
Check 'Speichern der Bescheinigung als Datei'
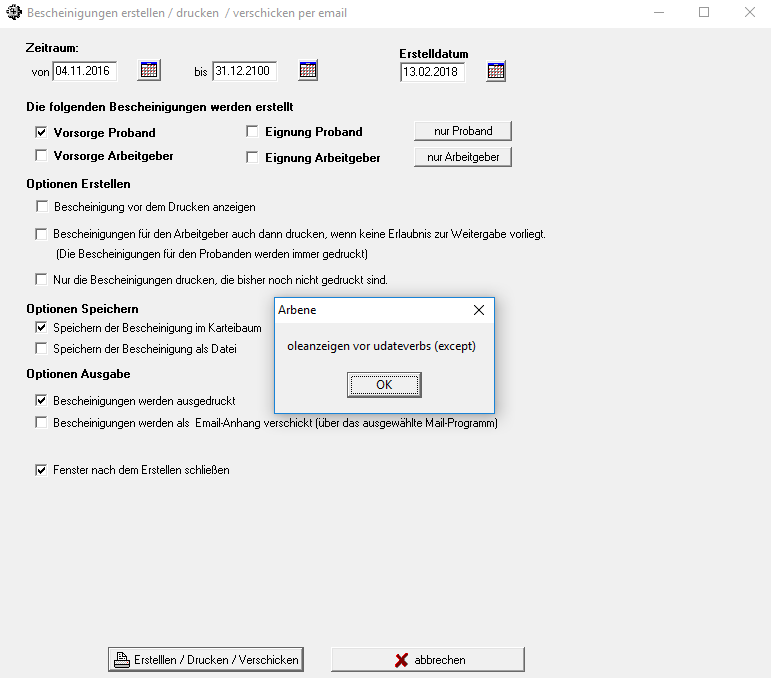click(41, 348)
